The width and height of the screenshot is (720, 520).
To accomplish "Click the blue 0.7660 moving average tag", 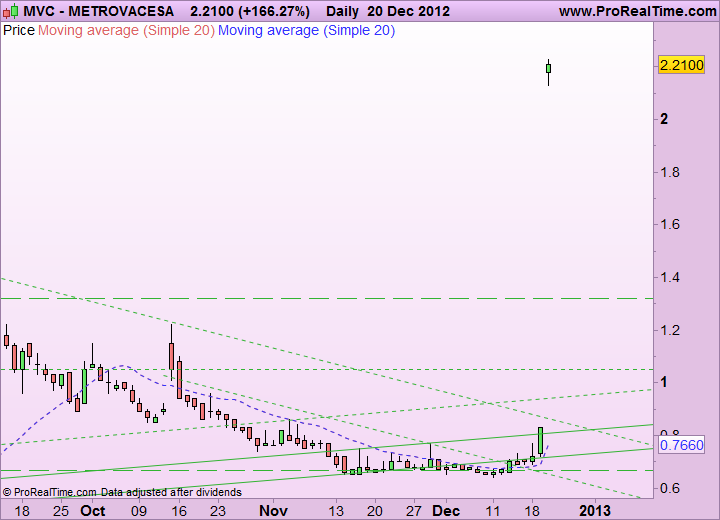I will [681, 445].
